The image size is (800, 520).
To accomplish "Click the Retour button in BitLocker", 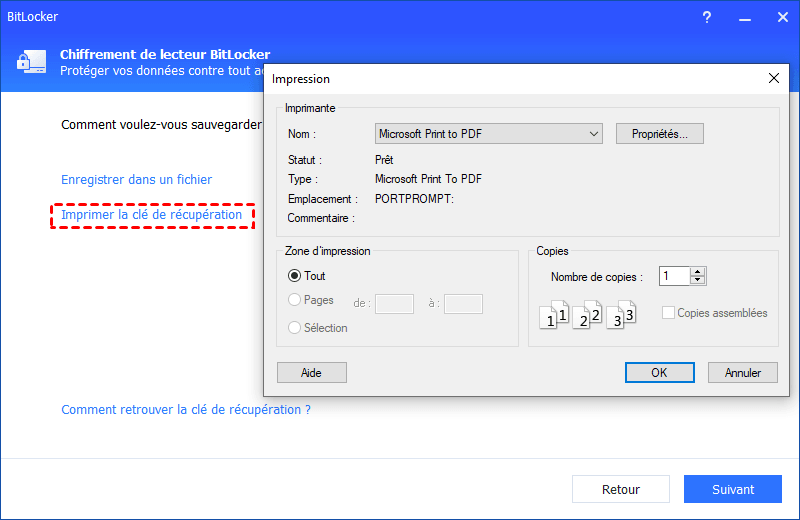I will click(x=621, y=489).
